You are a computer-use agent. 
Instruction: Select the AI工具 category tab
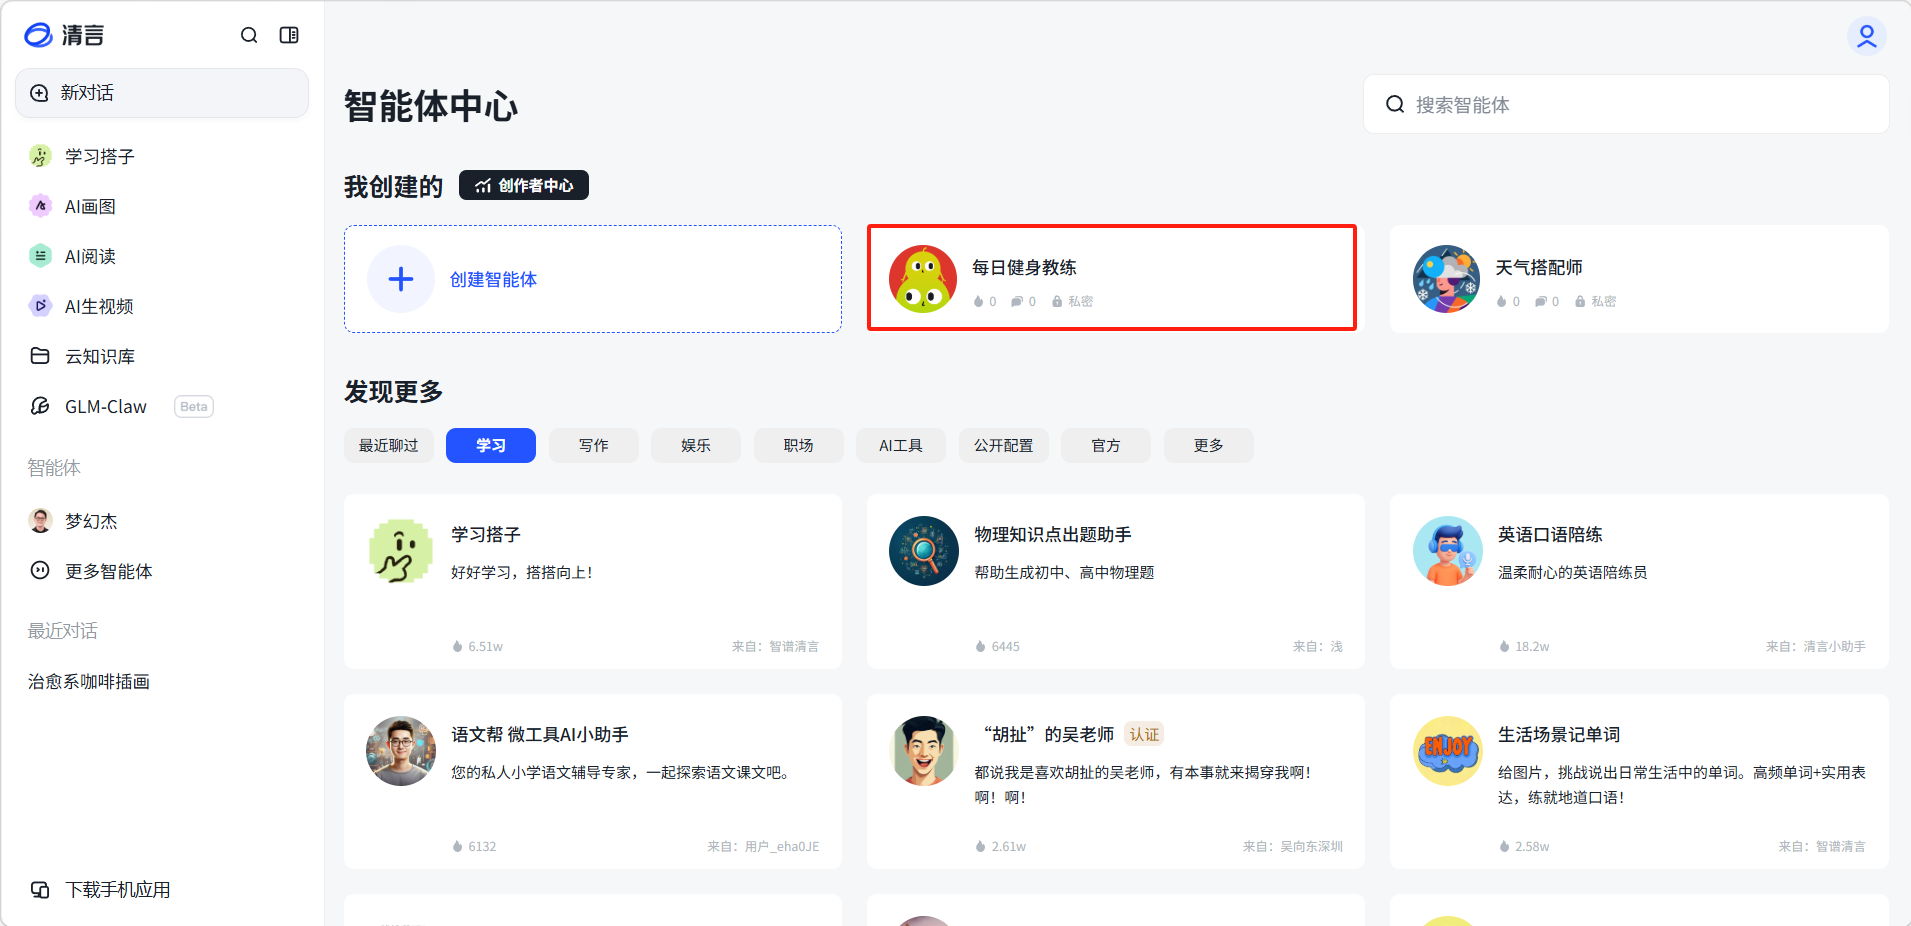[x=900, y=446]
